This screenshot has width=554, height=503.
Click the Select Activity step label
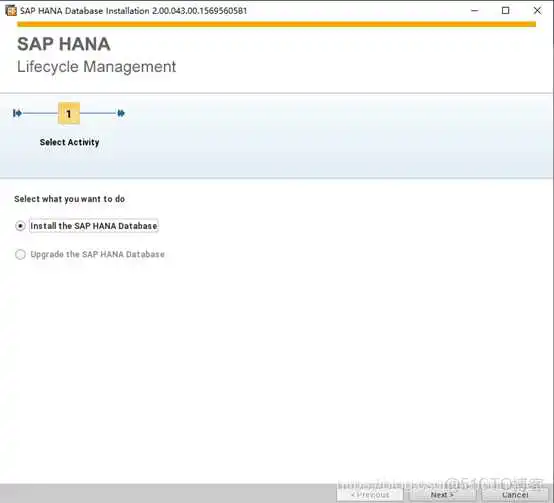[x=69, y=142]
